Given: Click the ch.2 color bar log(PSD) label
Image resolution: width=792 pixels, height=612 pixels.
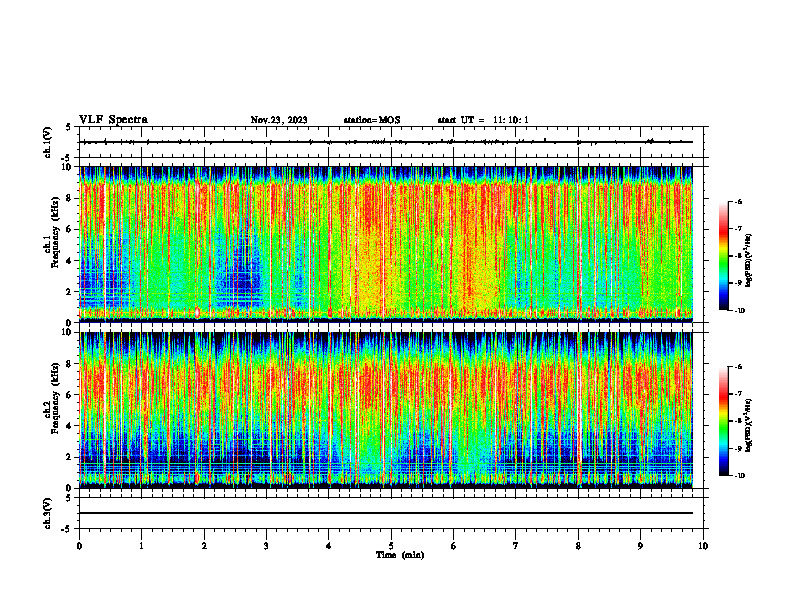Looking at the screenshot, I should (x=749, y=426).
